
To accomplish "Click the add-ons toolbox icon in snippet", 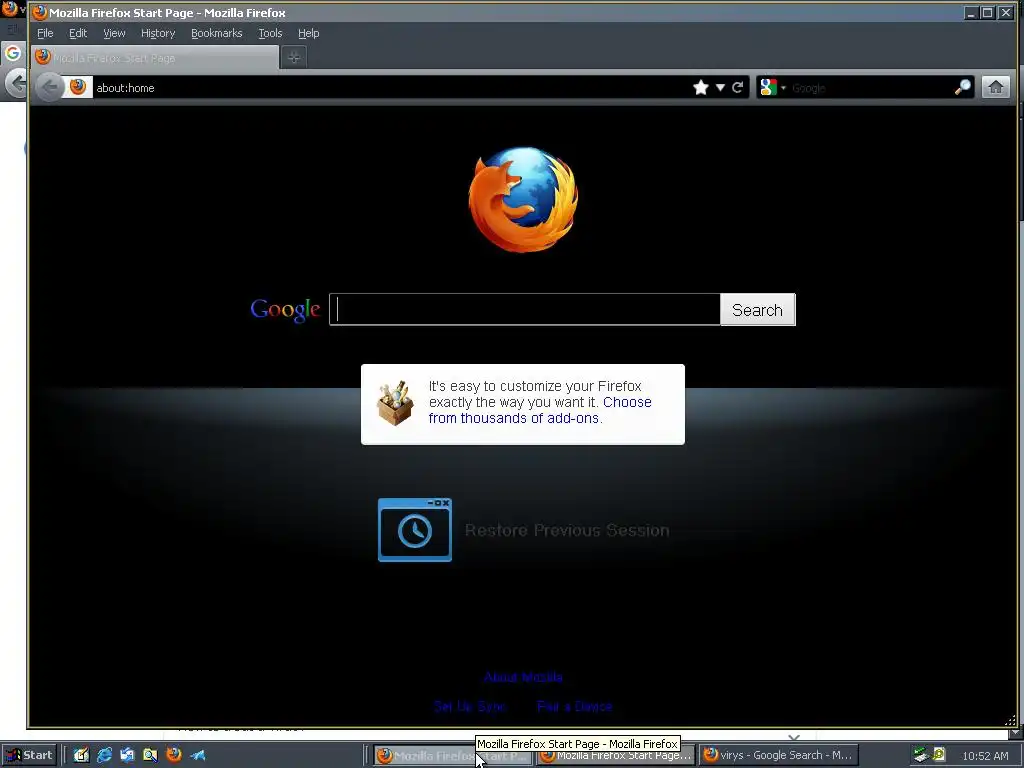I will click(x=395, y=404).
